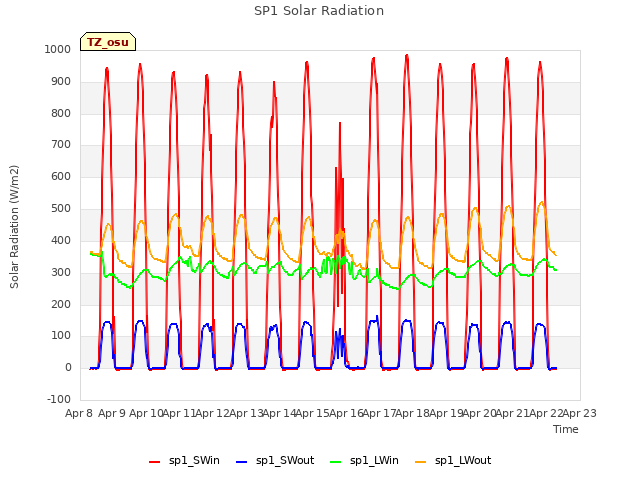Click the blue sp1_SWout legend swatch
Viewport: 640px width, 480px height.
click(x=242, y=462)
